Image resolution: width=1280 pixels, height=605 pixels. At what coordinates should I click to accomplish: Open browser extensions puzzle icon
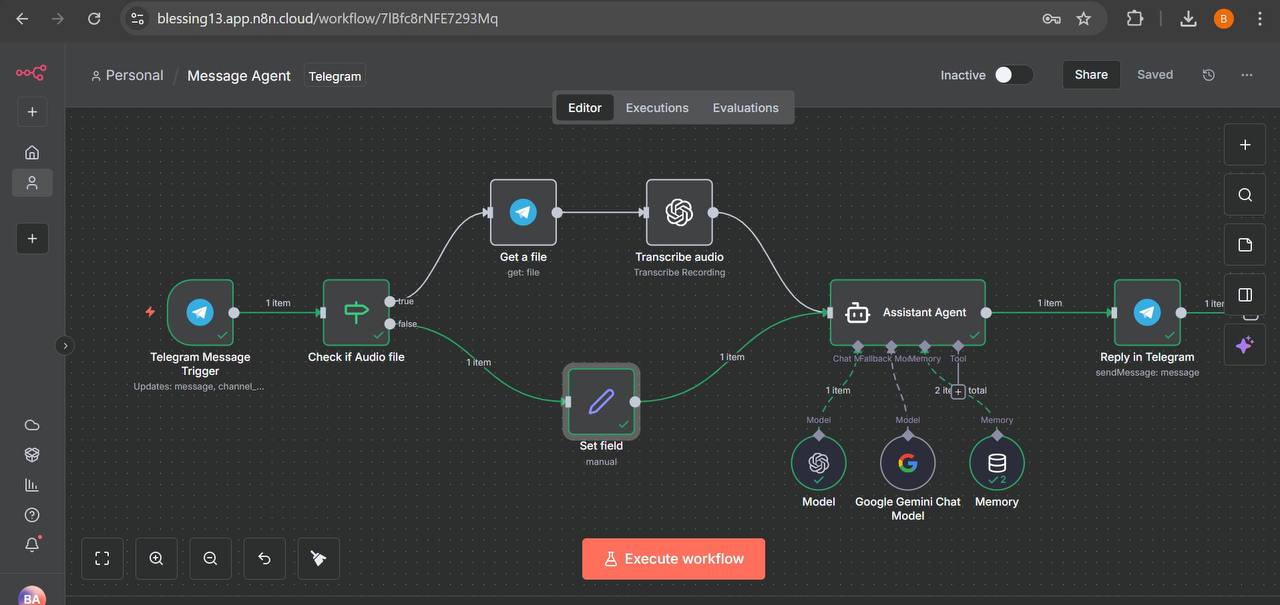pos(1134,18)
